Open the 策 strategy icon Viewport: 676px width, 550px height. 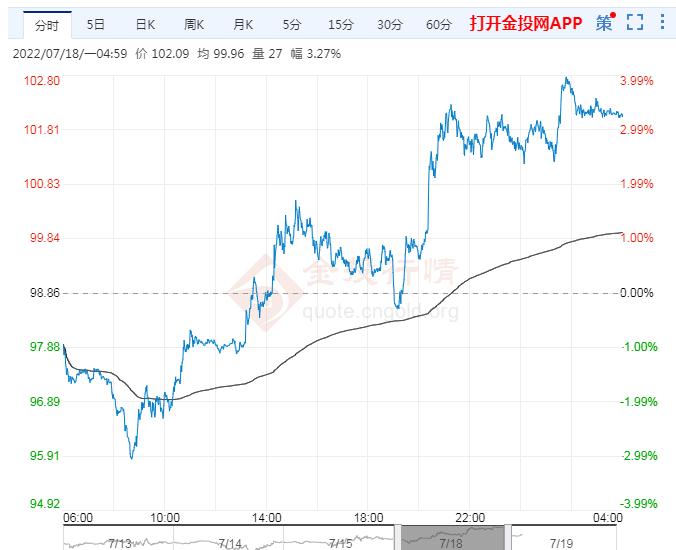pyautogui.click(x=605, y=22)
